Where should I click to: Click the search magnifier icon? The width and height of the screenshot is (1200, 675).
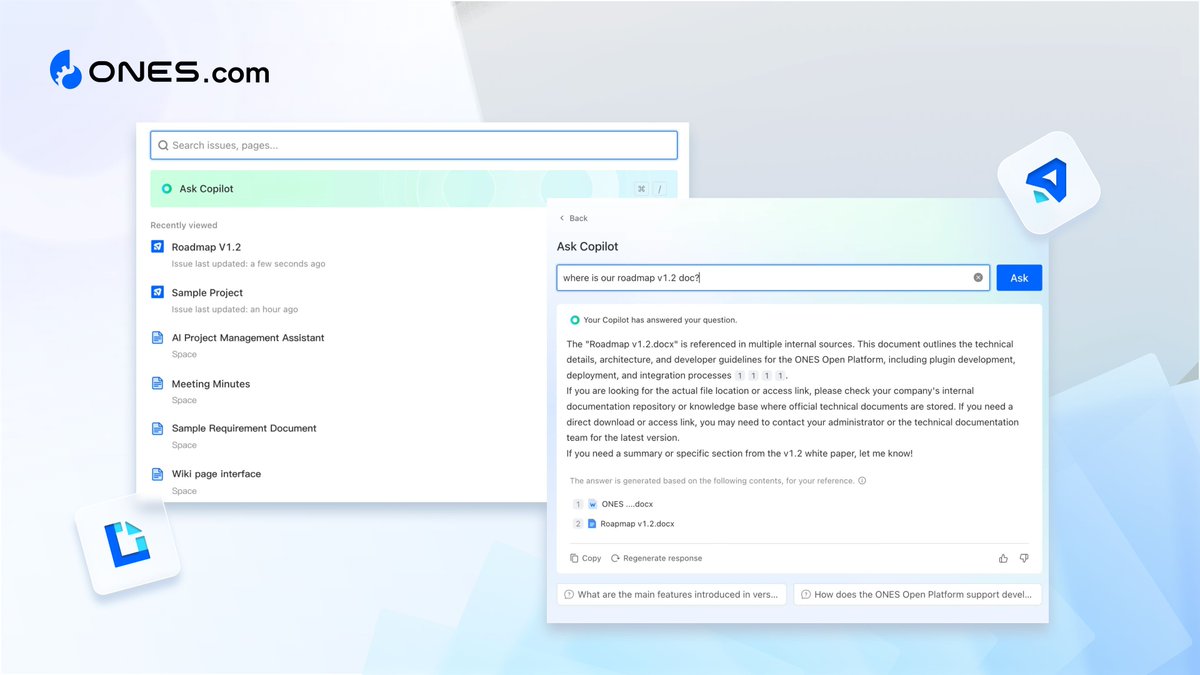point(163,145)
